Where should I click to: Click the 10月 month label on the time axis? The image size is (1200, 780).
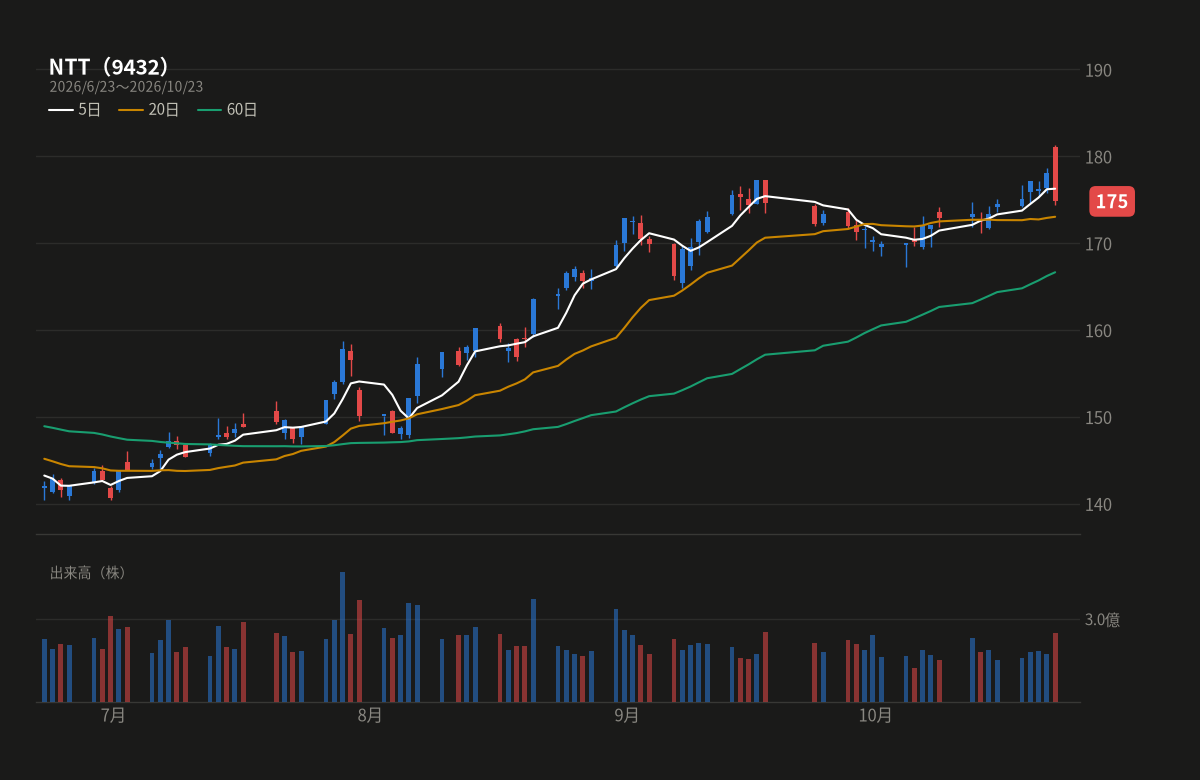(x=875, y=715)
